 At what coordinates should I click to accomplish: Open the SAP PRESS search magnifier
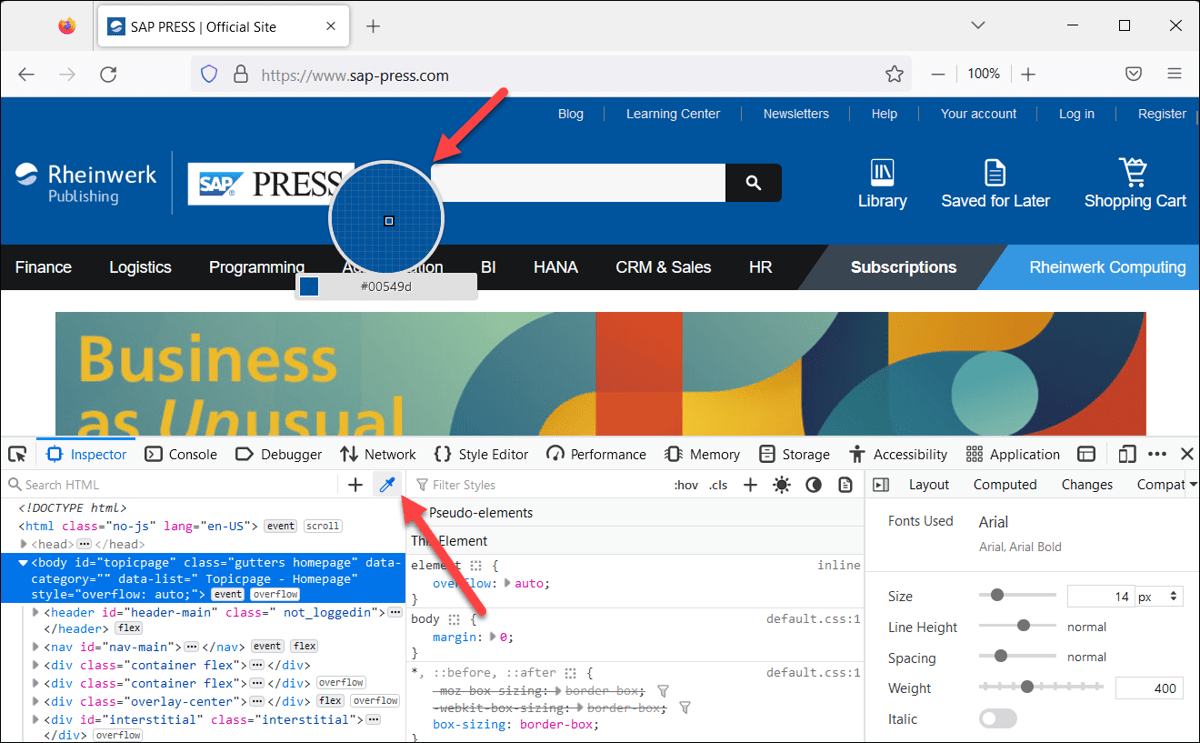coord(753,182)
